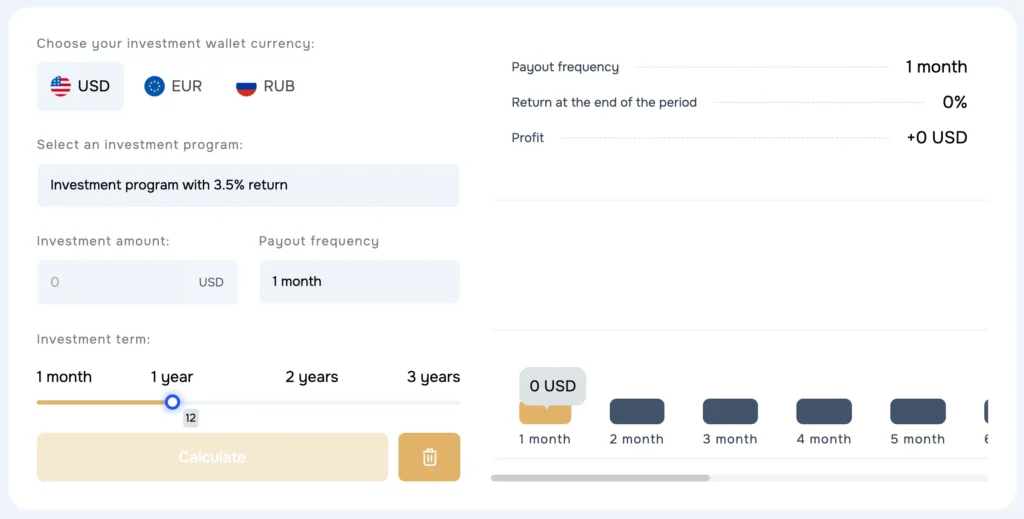Click the investment amount input field
Viewport: 1024px width, 519px height.
pyautogui.click(x=115, y=282)
